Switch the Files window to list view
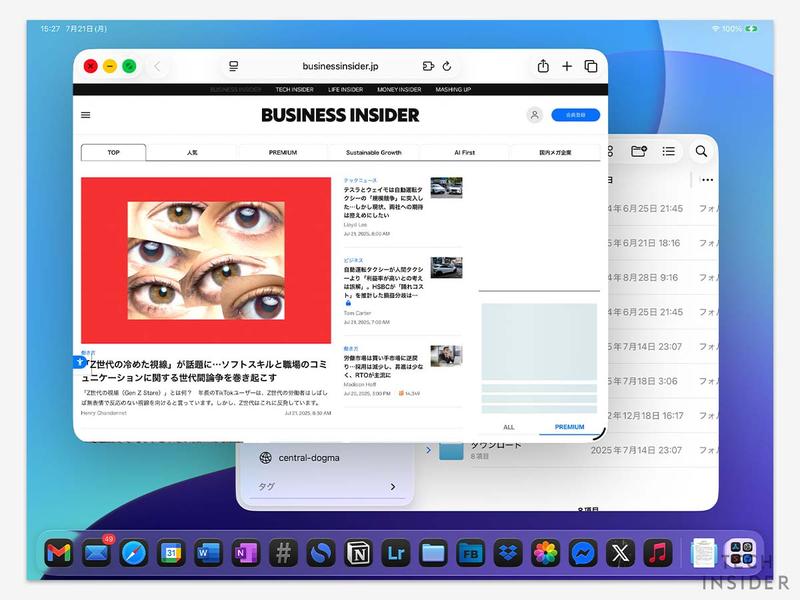The height and width of the screenshot is (600, 800). [x=668, y=151]
